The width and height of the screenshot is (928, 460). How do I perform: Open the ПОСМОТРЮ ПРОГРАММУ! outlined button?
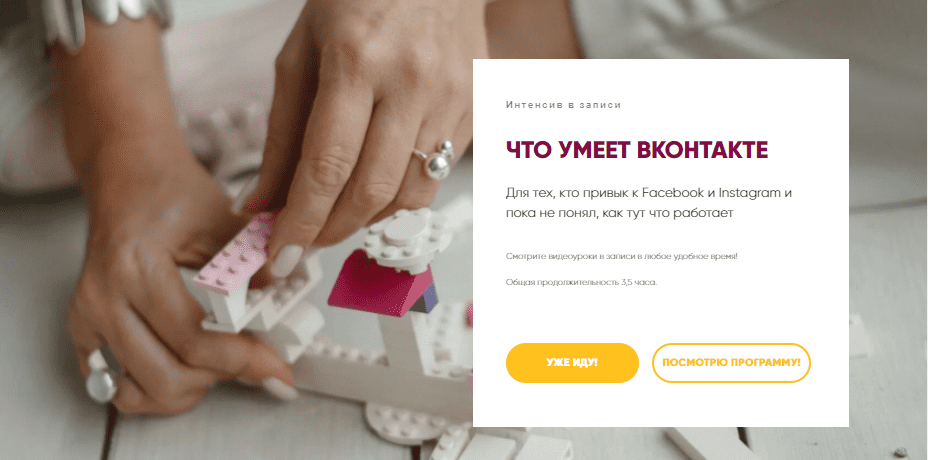click(731, 362)
